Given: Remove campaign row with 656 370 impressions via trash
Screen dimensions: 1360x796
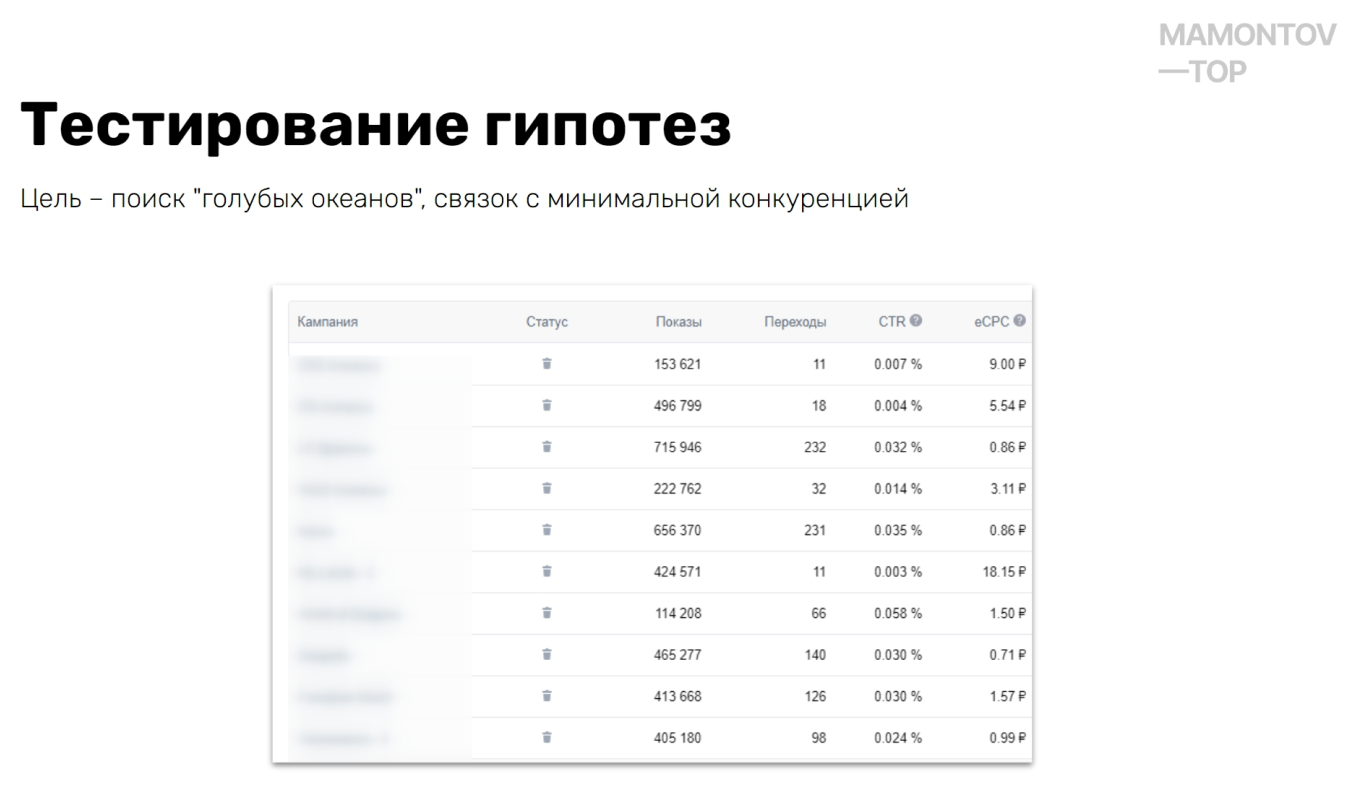Looking at the screenshot, I should coord(546,530).
